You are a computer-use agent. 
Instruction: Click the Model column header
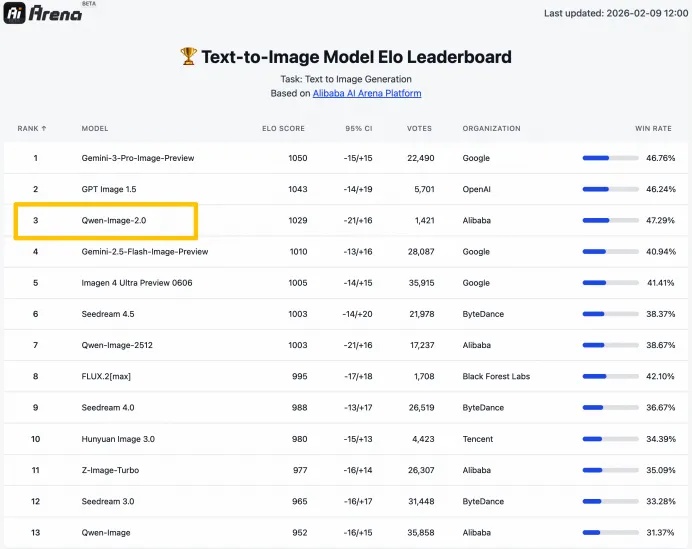pos(95,128)
